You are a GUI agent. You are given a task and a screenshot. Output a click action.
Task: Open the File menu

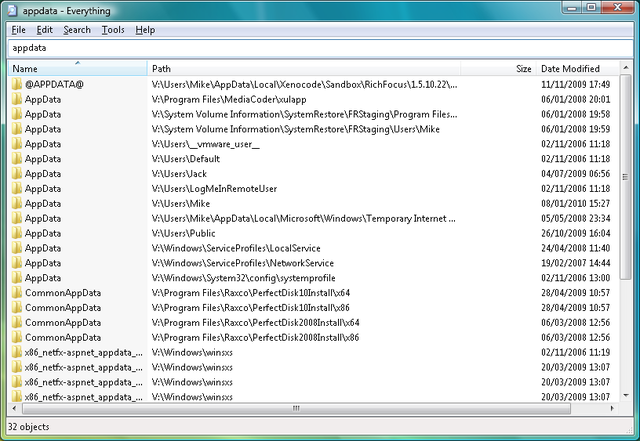[18, 30]
